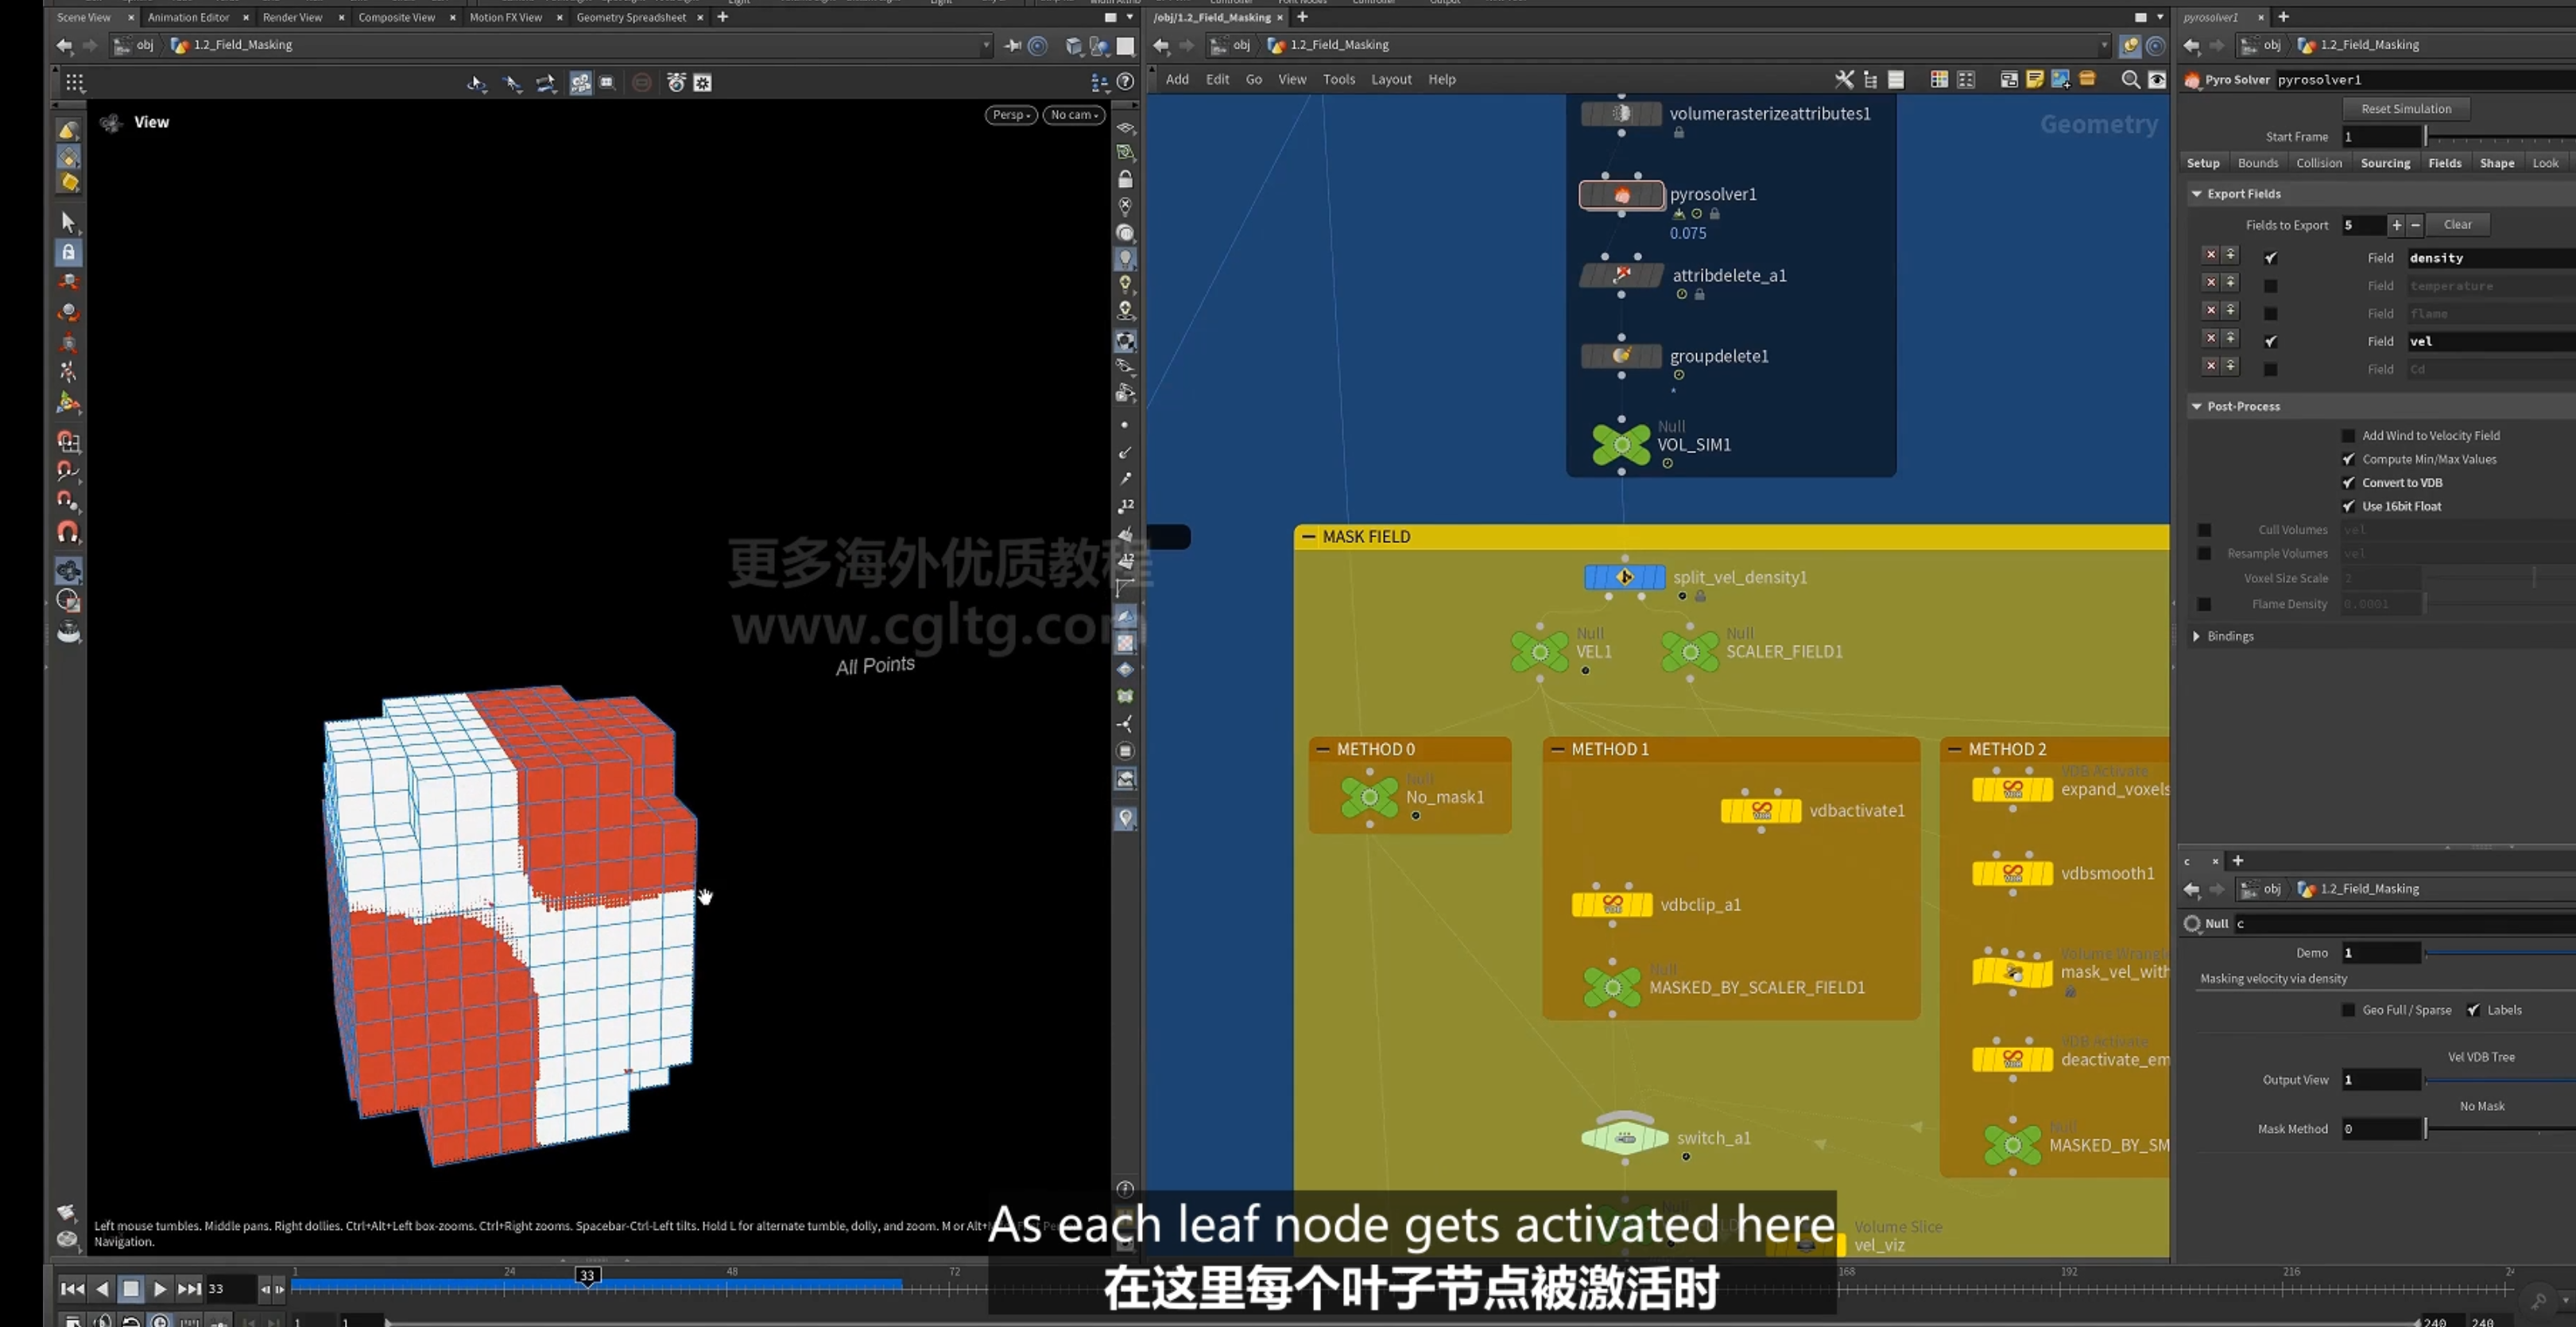This screenshot has height=1327, width=2576.
Task: Open the No cam camera dropdown
Action: click(x=1074, y=115)
